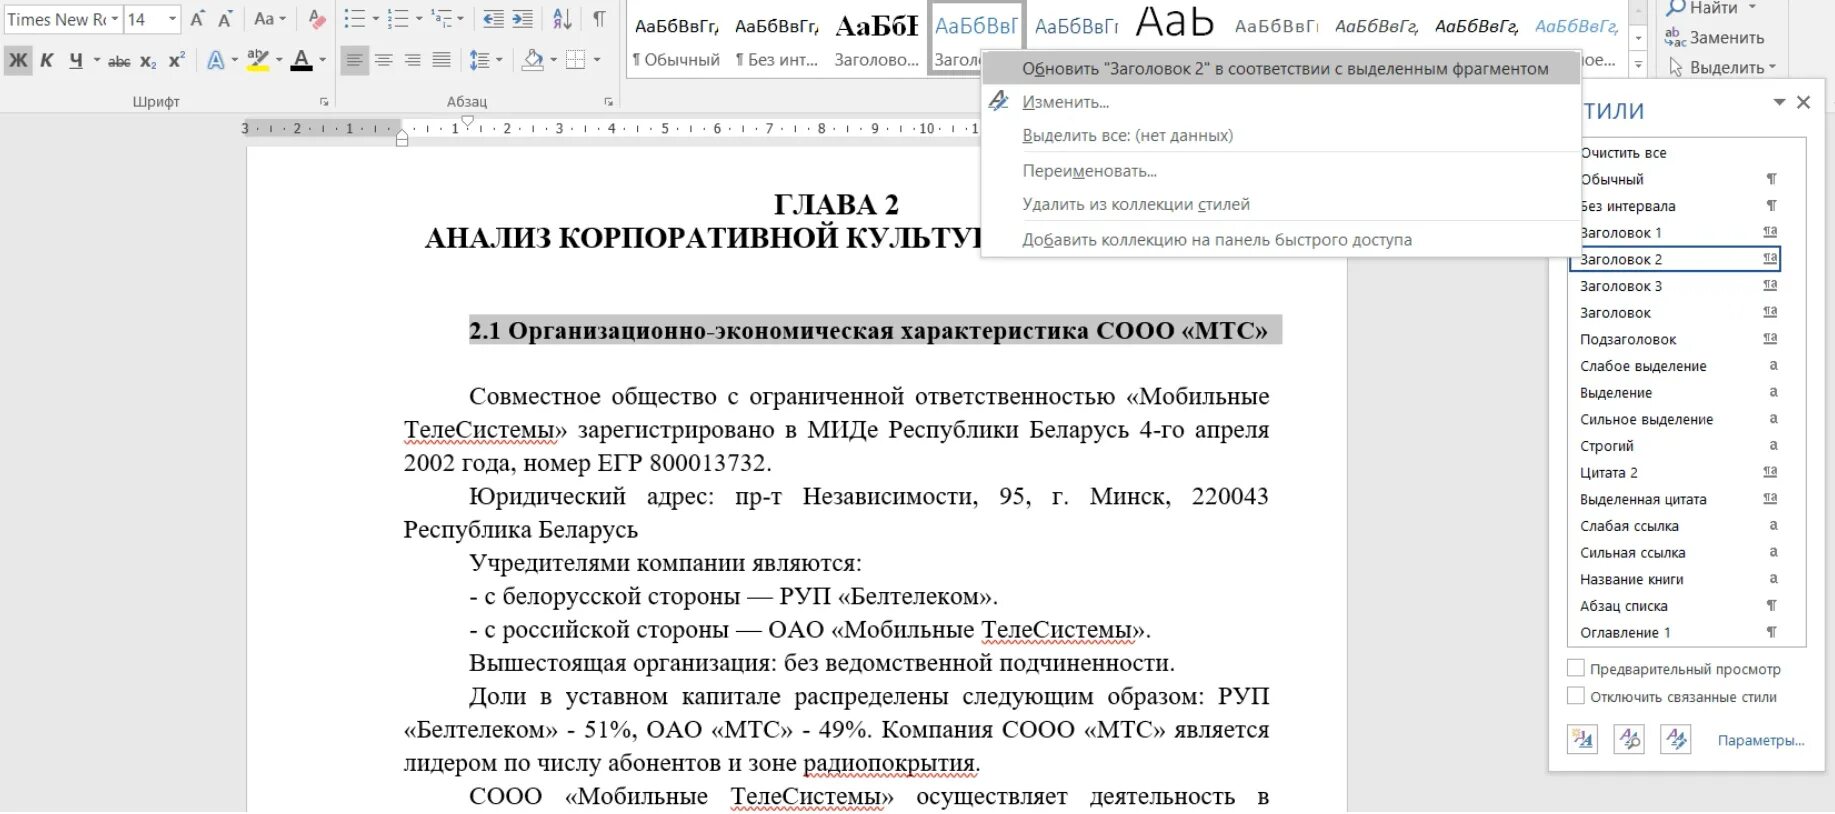Apply paragraph shading bucket
Viewport: 1835px width, 814px height.
point(533,61)
